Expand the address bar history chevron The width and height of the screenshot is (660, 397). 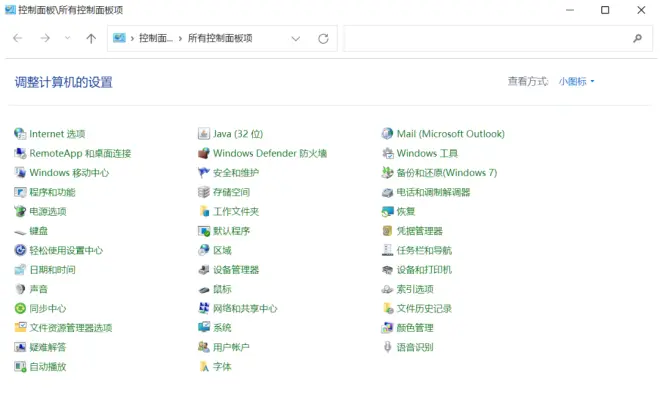296,39
